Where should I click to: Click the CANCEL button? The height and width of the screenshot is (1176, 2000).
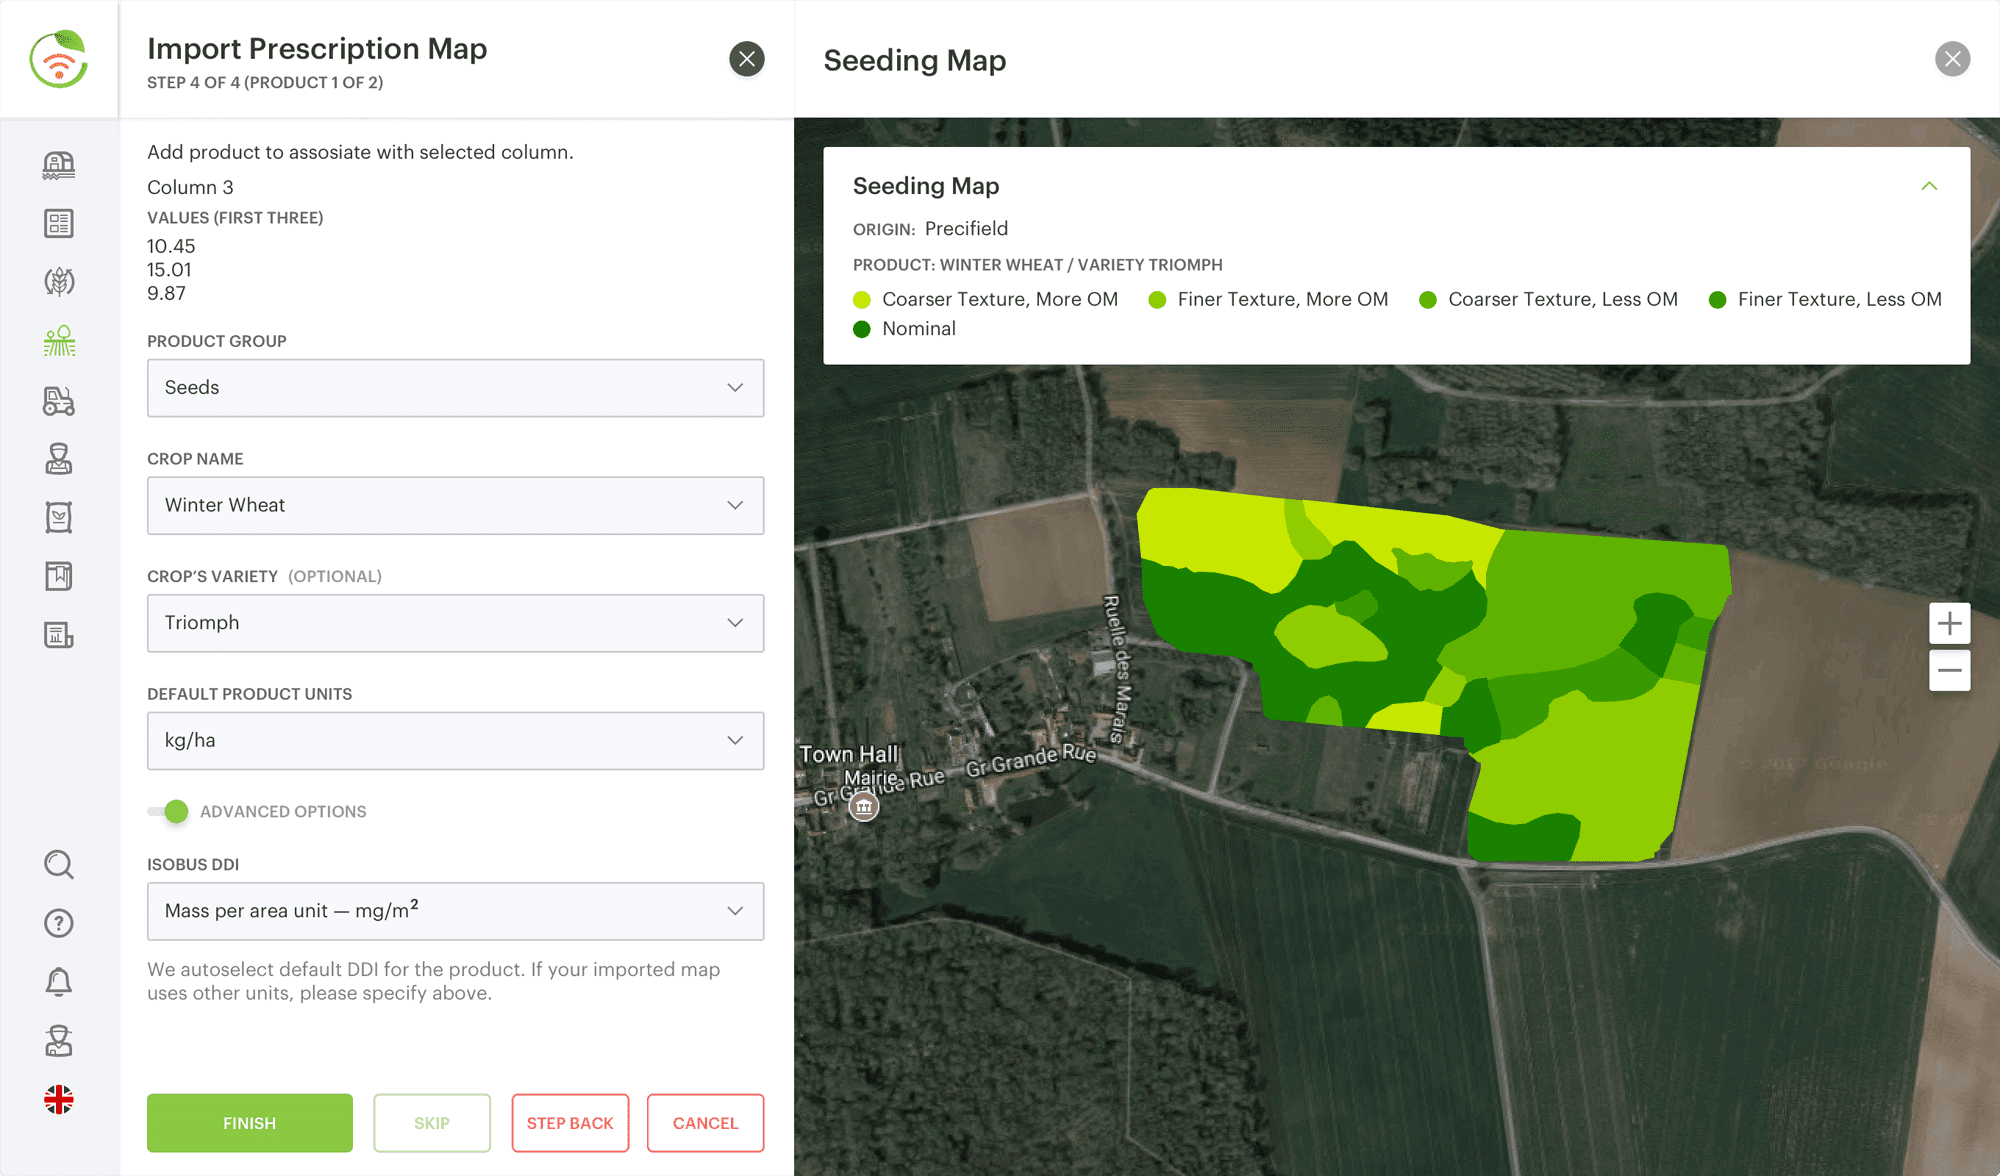point(705,1123)
